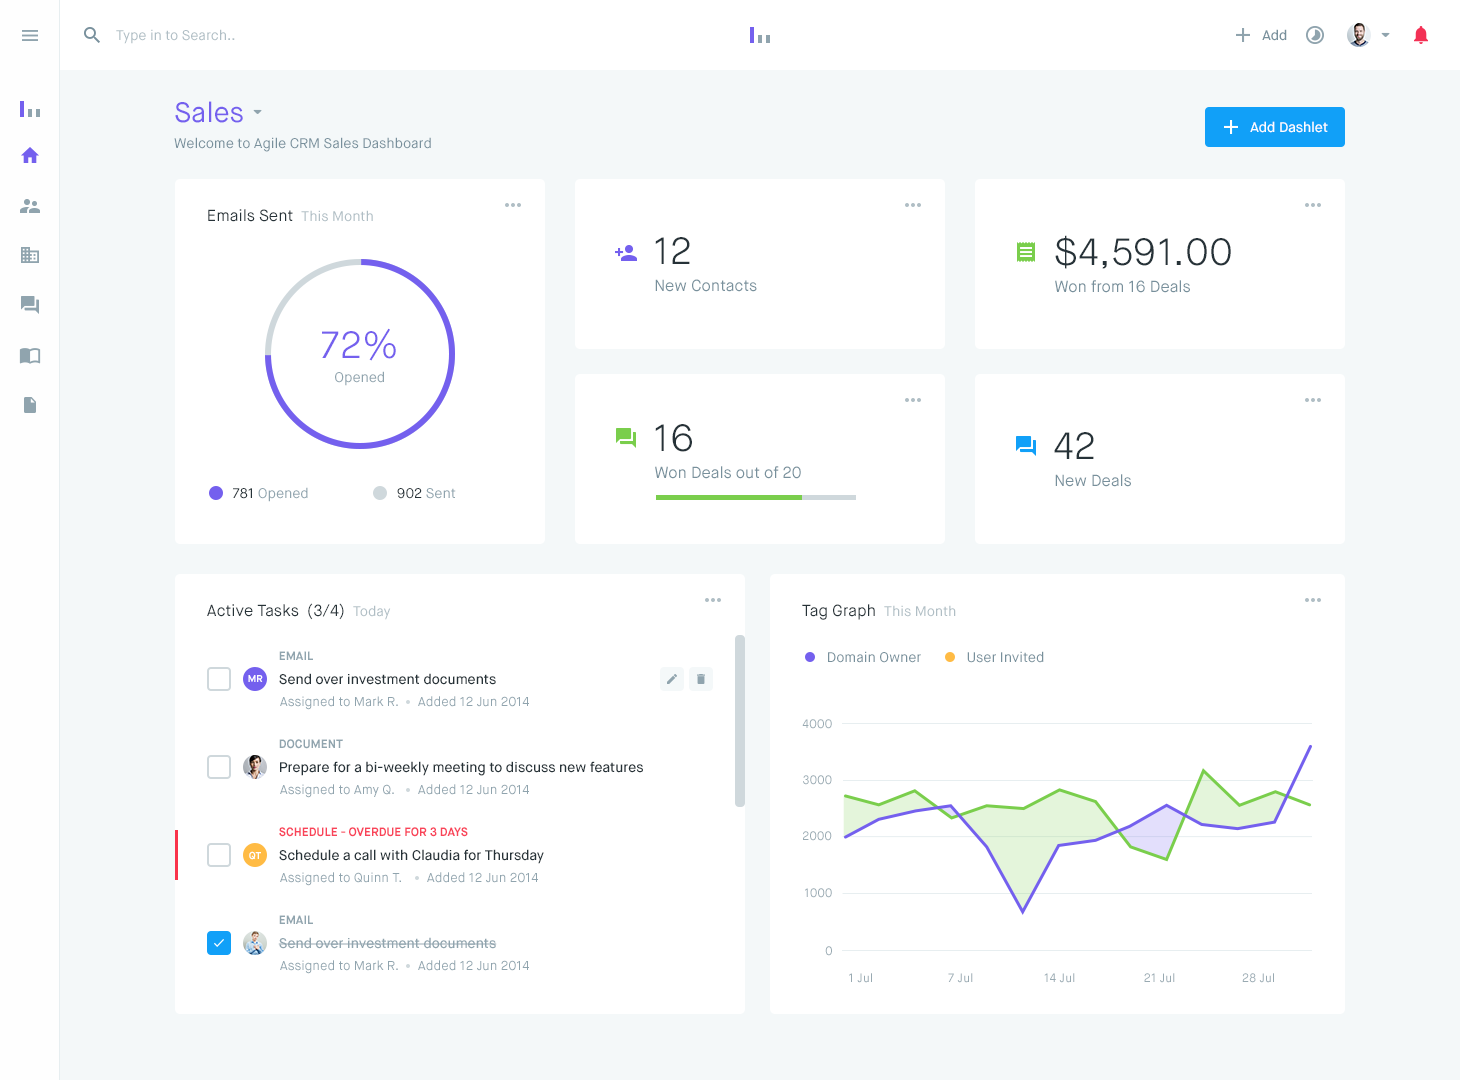Screen dimensions: 1460x1080
Task: Select the Home icon in the sidebar
Action: pos(30,156)
